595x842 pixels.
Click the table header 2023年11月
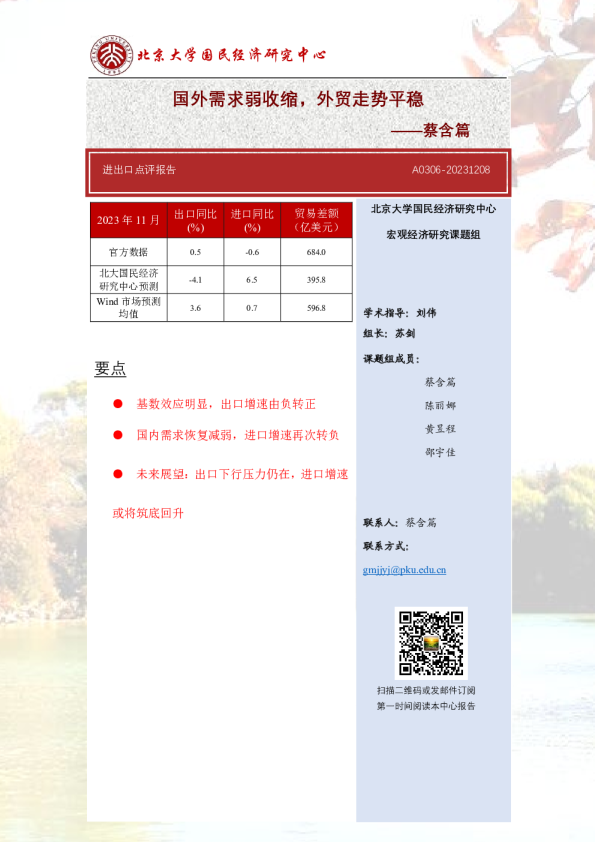(128, 220)
